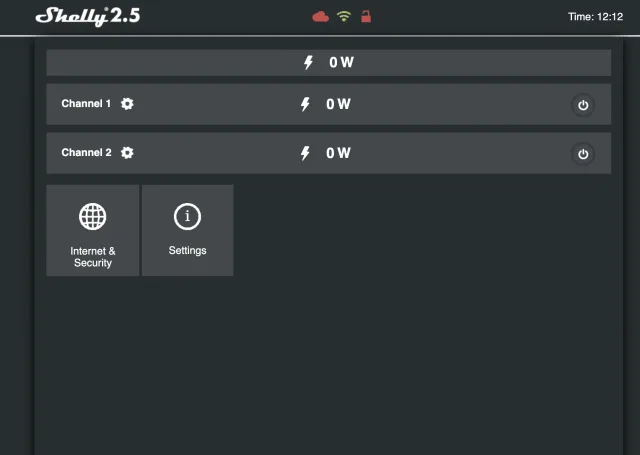Image resolution: width=640 pixels, height=455 pixels.
Task: Click the info icon above Settings
Action: point(187,216)
